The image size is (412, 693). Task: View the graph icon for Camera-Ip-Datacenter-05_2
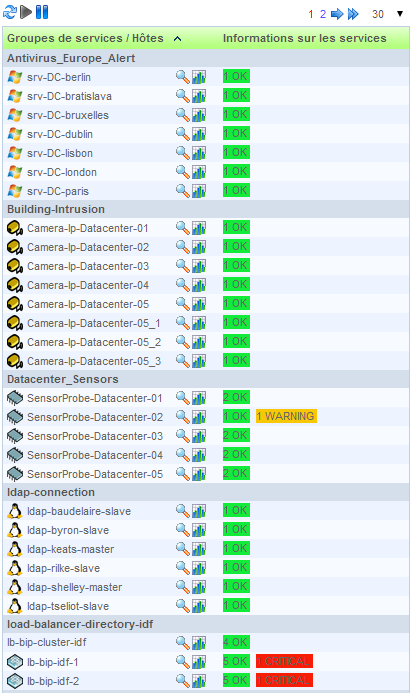coord(199,342)
